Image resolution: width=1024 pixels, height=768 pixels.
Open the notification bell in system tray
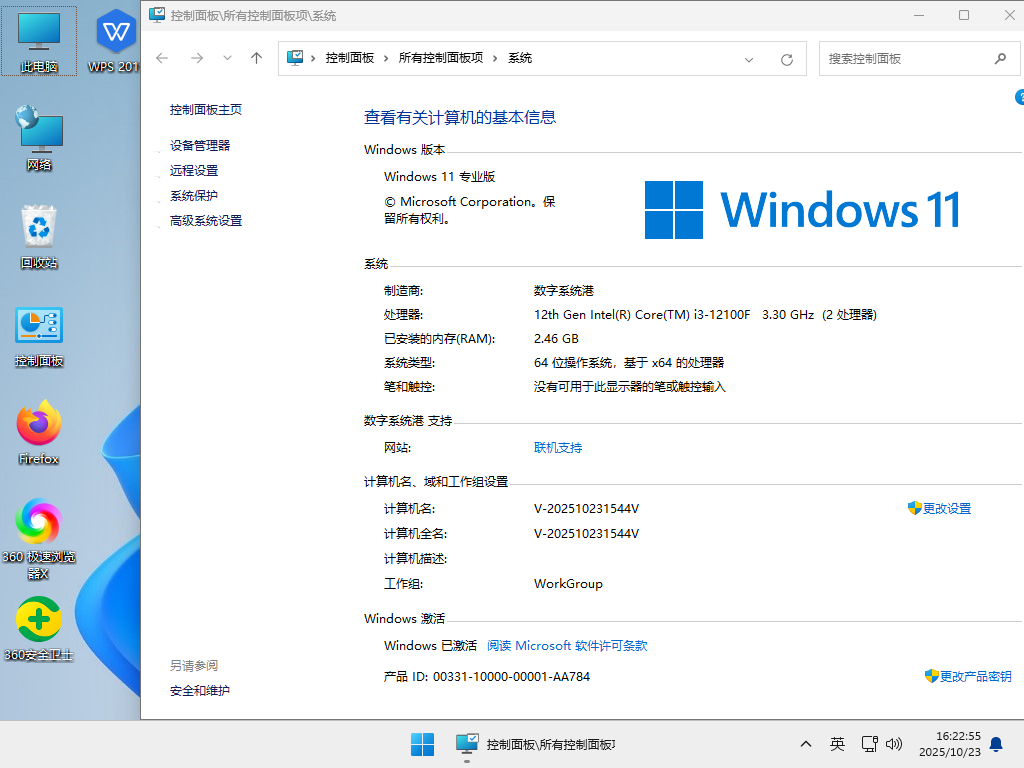[995, 744]
